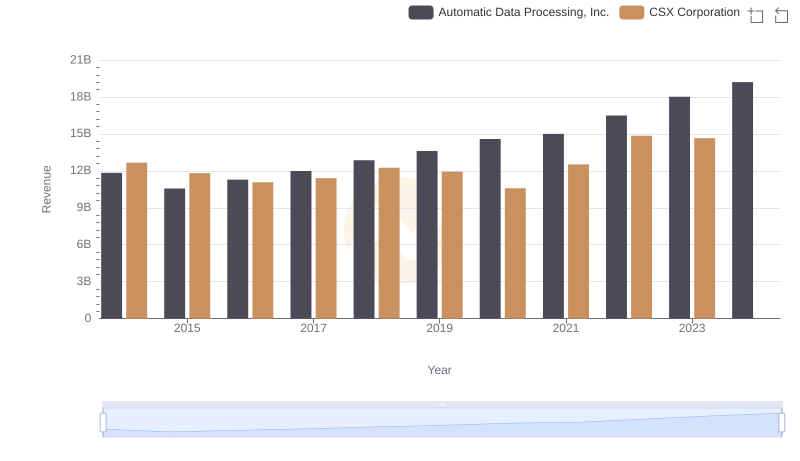Click the 12B y-axis label
This screenshot has height=461, width=800.
(x=81, y=170)
